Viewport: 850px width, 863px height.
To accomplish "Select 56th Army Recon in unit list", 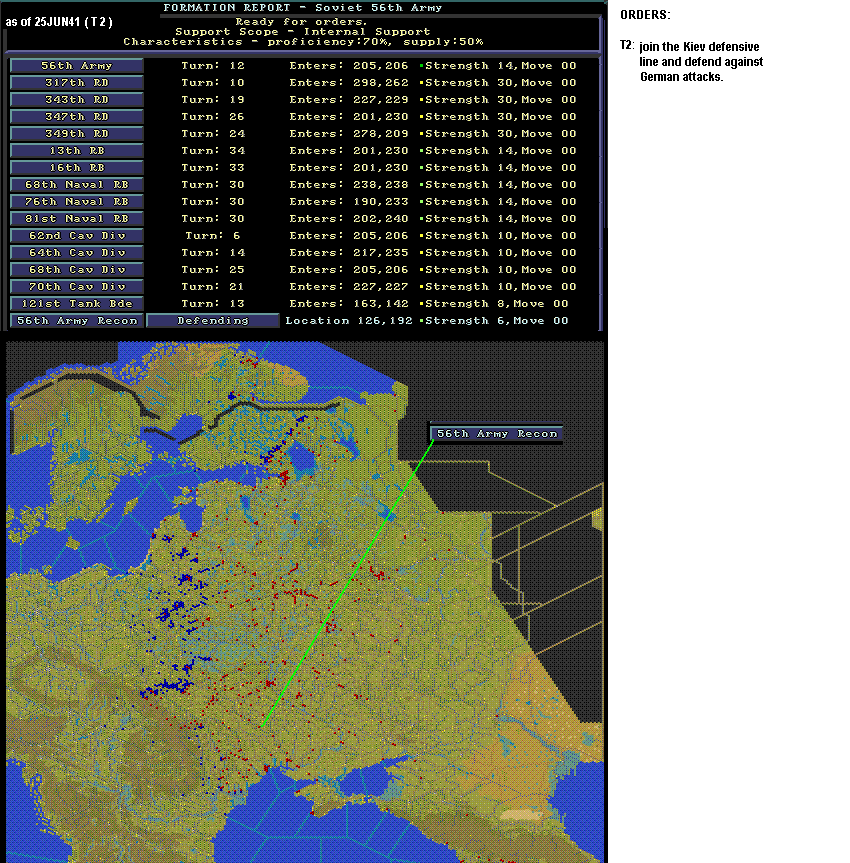I will 77,321.
